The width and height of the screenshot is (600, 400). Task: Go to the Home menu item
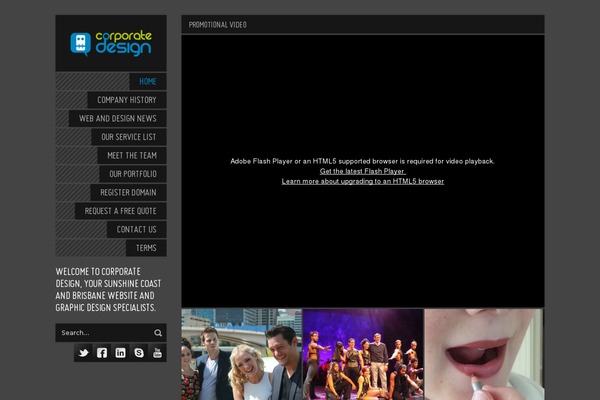(148, 82)
